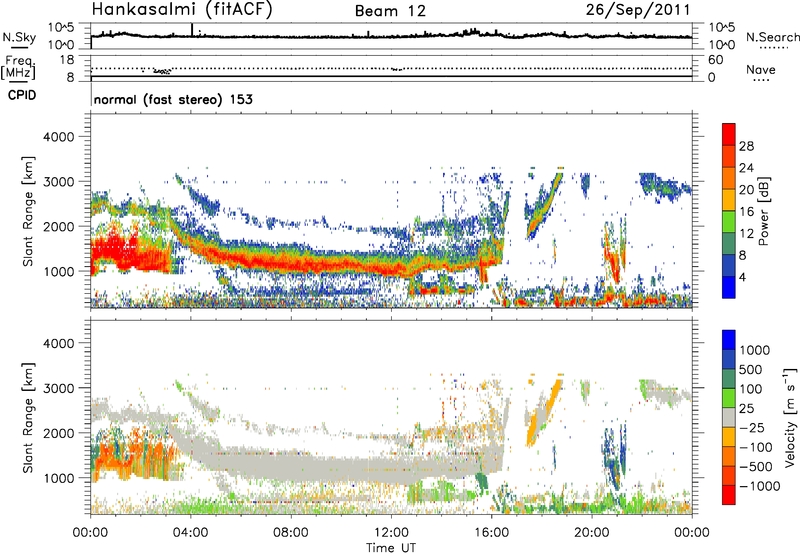Click the '04:00' time axis label
The width and height of the screenshot is (800, 554).
click(190, 533)
